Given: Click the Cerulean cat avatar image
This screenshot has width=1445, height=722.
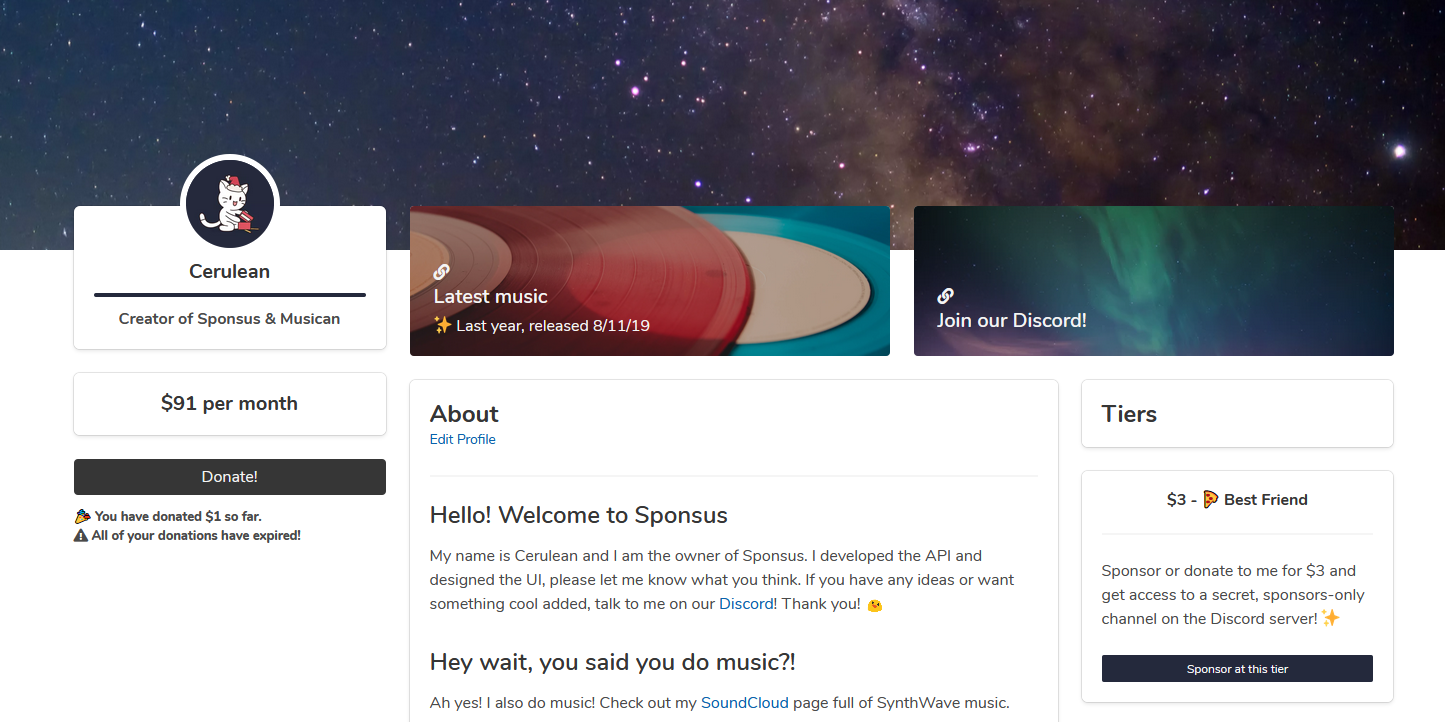Looking at the screenshot, I should pos(230,204).
